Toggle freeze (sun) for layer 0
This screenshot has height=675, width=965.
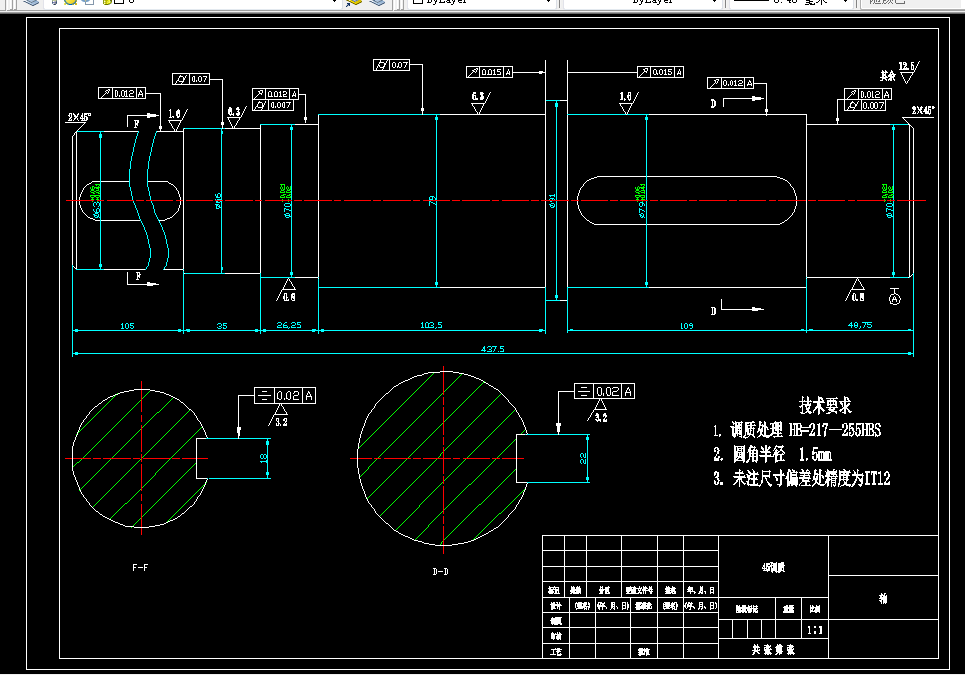point(71,2)
